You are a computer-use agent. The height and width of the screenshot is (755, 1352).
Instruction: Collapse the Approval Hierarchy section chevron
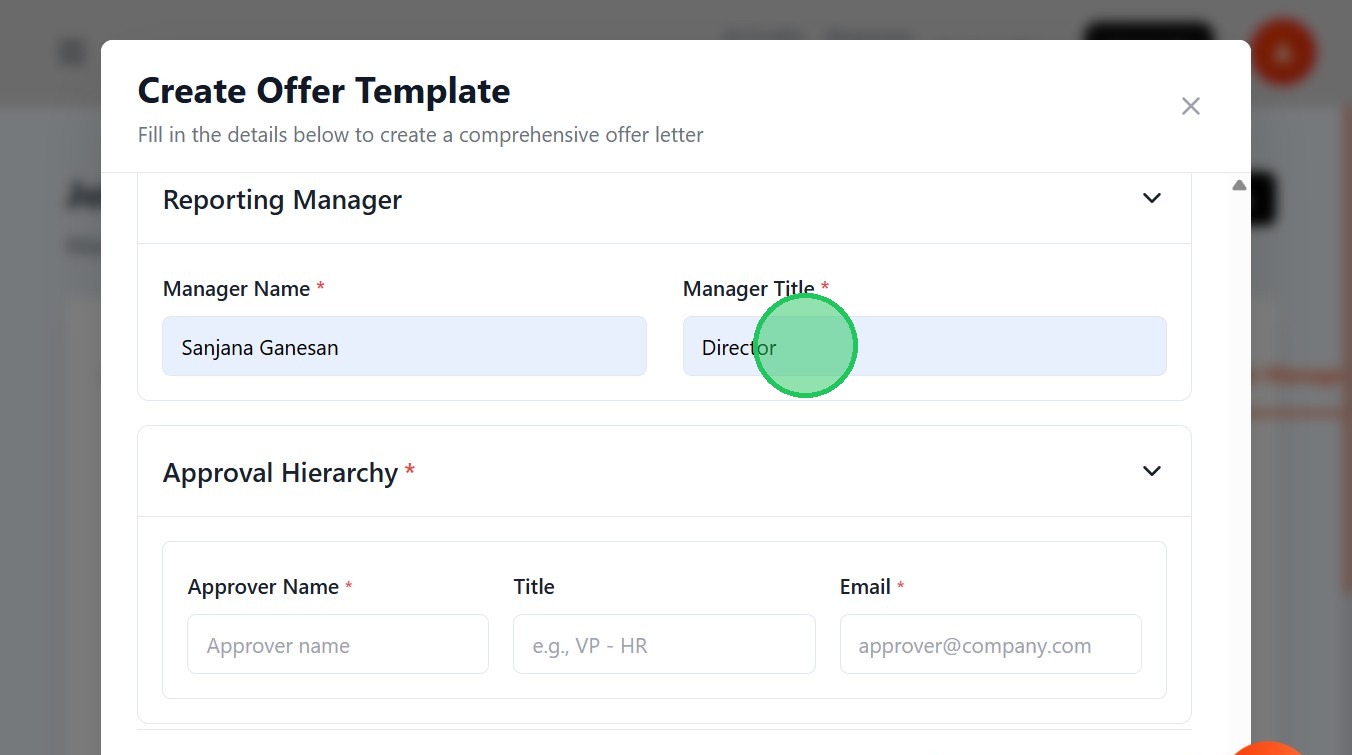coord(1151,471)
